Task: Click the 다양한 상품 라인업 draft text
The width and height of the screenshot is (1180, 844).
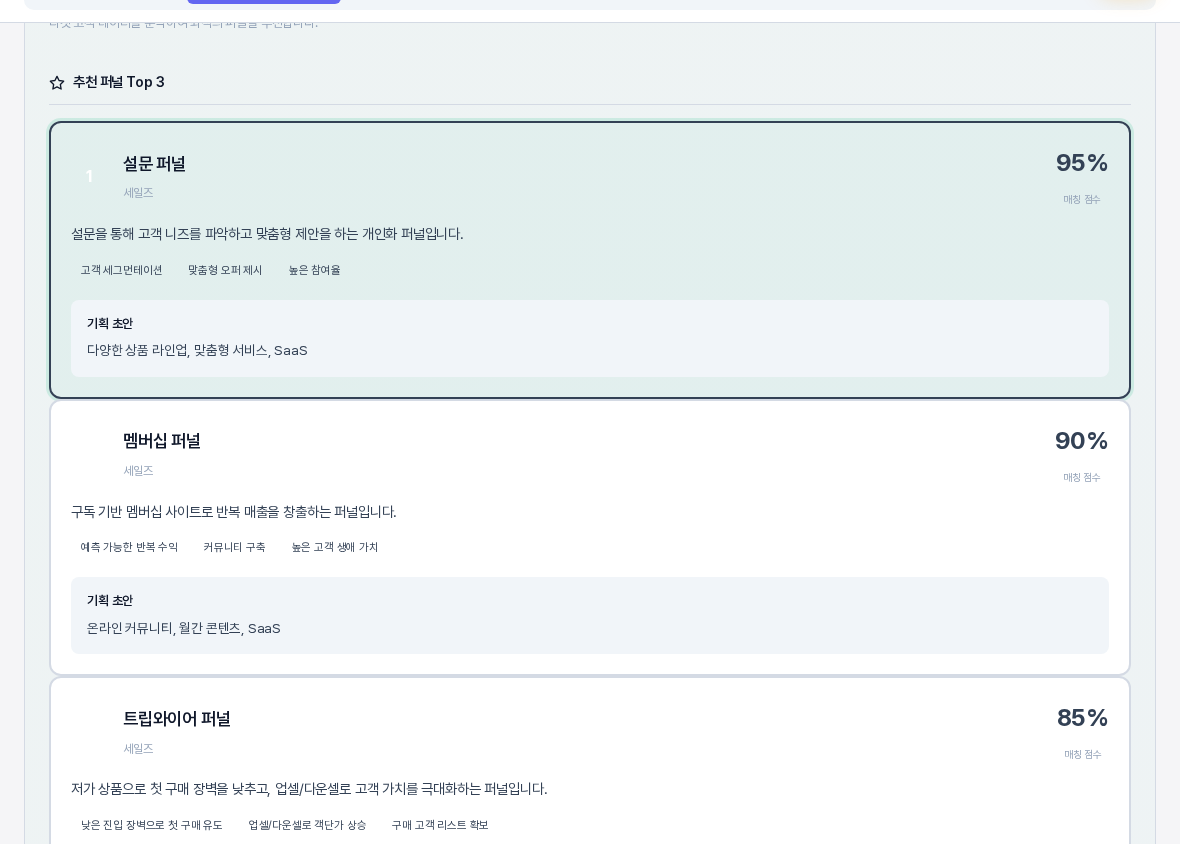Action: pos(197,351)
